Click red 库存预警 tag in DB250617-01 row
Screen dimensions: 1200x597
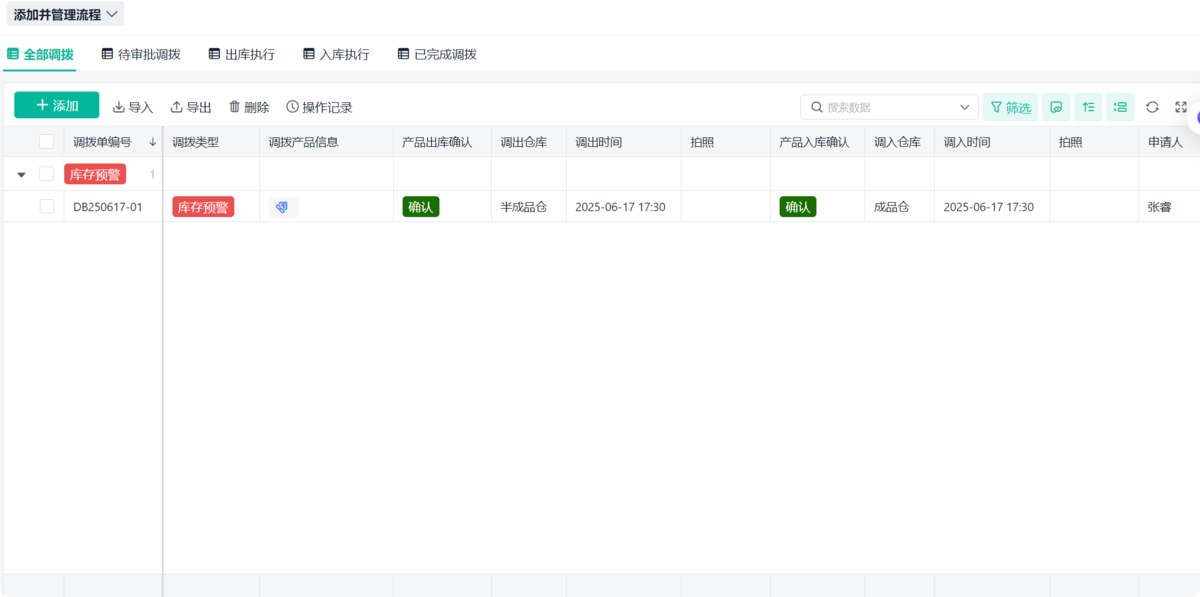(x=203, y=207)
